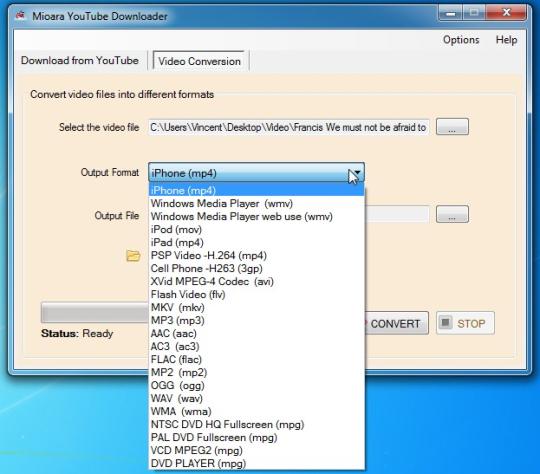The height and width of the screenshot is (474, 540).
Task: Pick FLAC (flac) format
Action: click(x=257, y=359)
